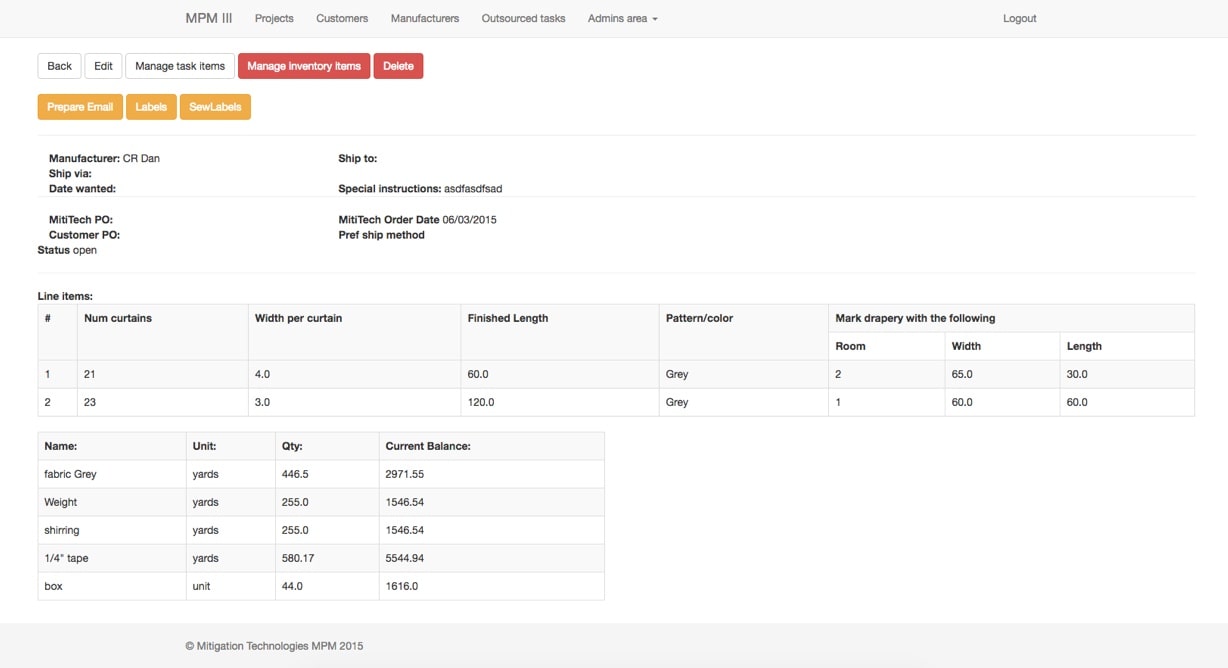Log out using the Logout link
Image resolution: width=1228 pixels, height=668 pixels.
(1019, 18)
